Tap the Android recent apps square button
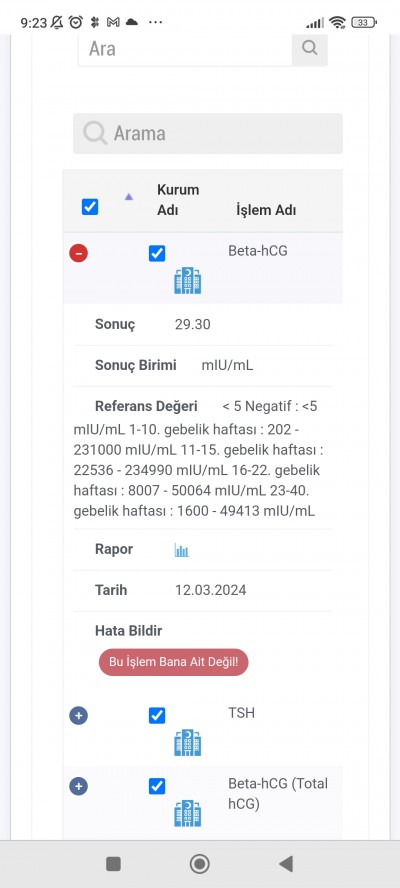 coord(113,864)
